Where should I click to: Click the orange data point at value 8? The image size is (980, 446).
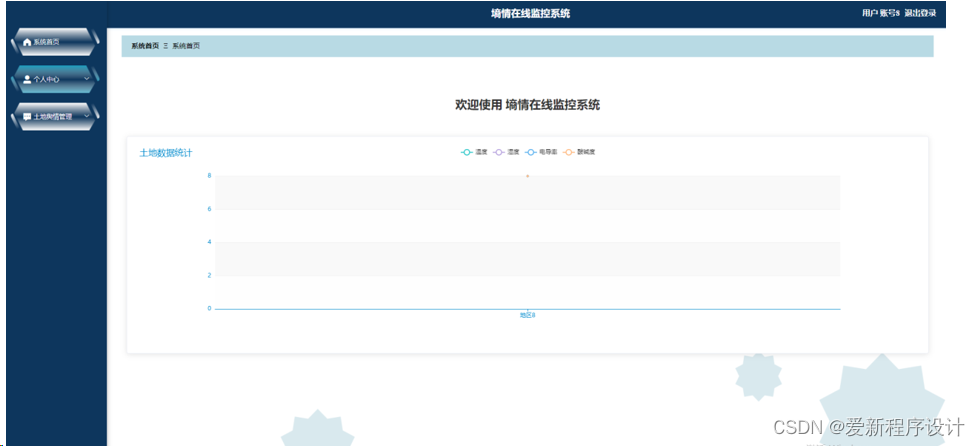click(x=528, y=176)
